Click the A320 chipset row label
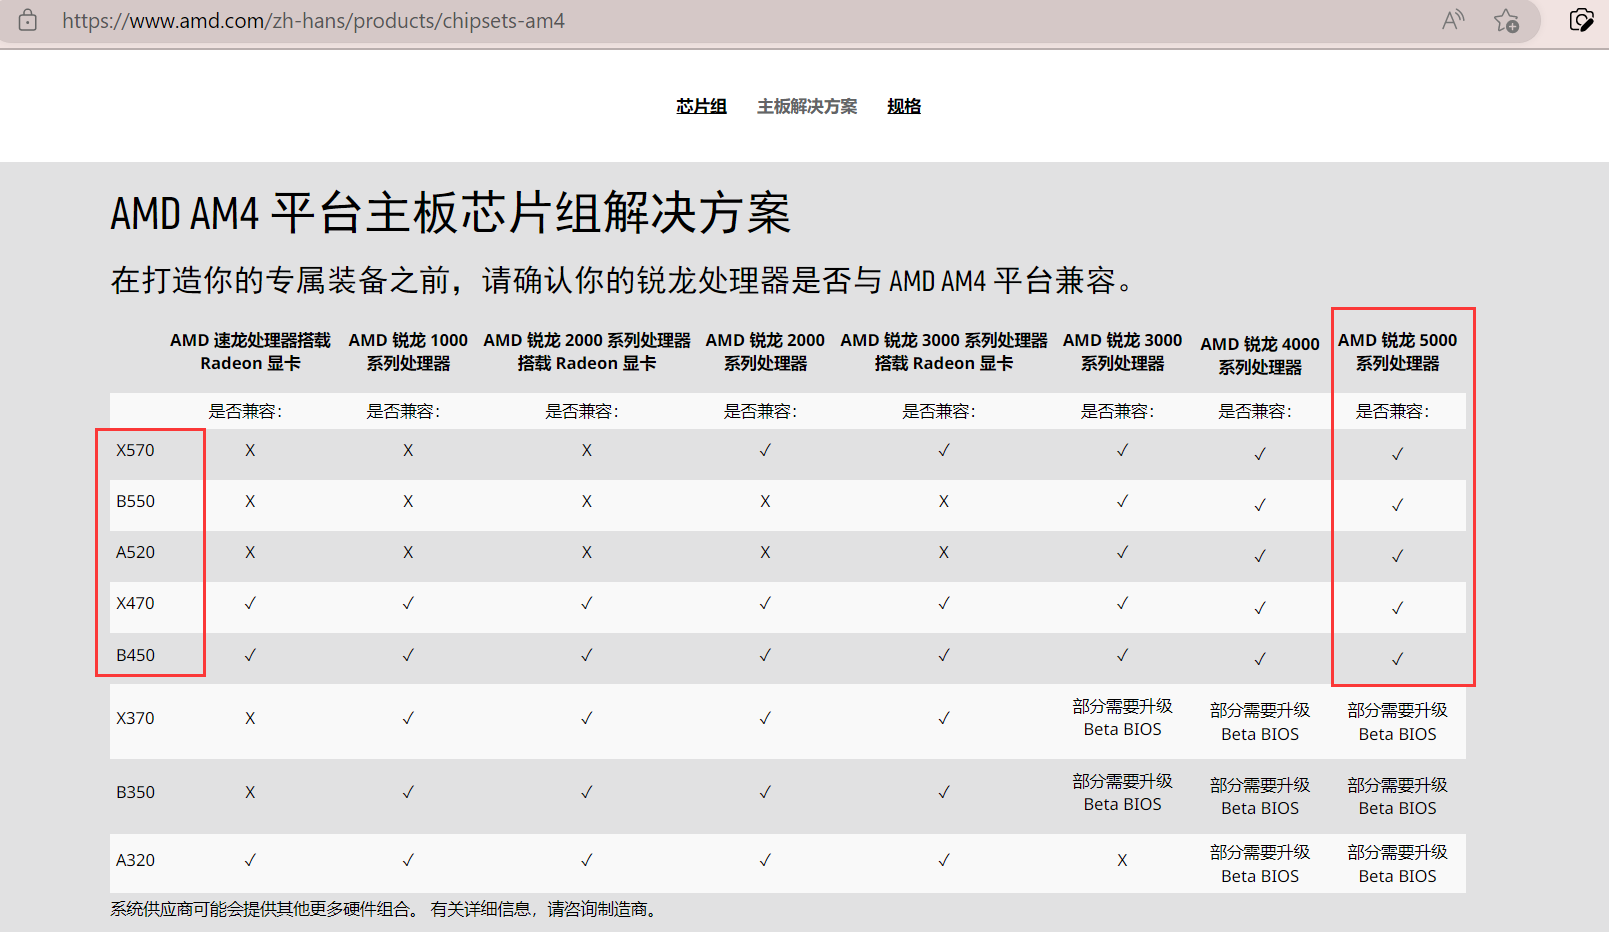 tap(135, 860)
